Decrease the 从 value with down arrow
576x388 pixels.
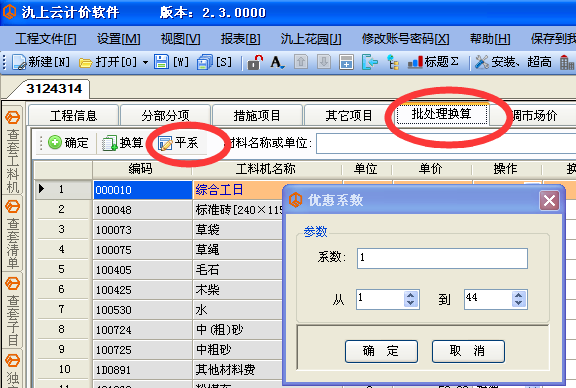click(x=411, y=303)
